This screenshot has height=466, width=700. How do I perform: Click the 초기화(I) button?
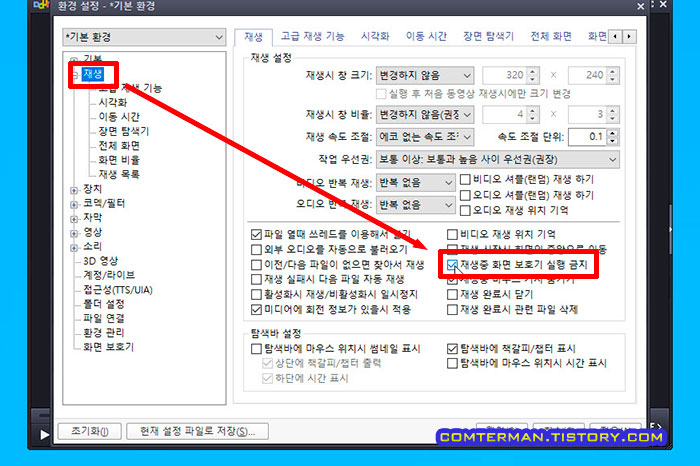click(x=90, y=431)
